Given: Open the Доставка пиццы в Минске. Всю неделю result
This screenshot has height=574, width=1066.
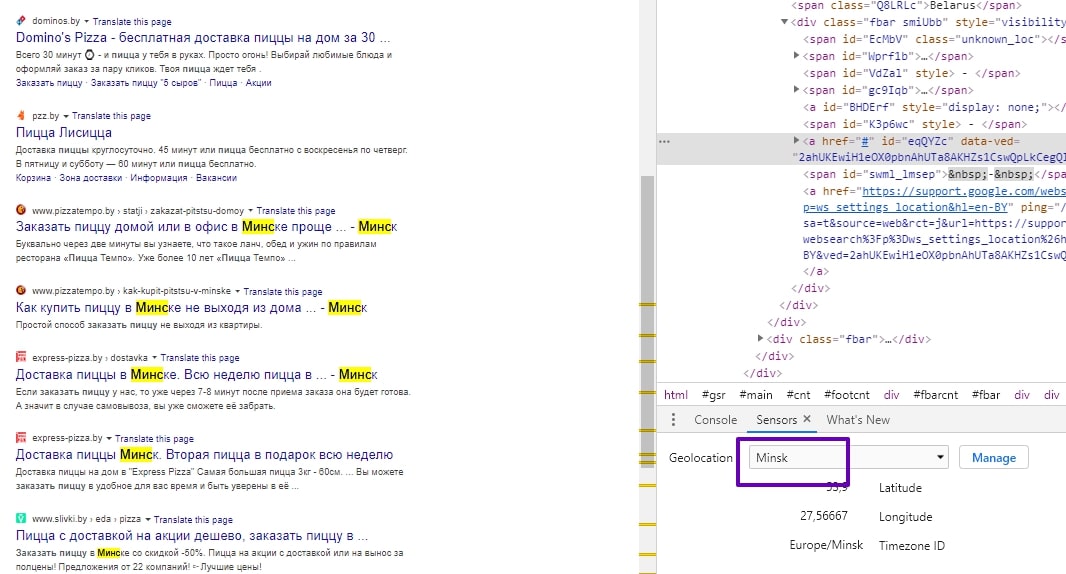Looking at the screenshot, I should (x=196, y=375).
